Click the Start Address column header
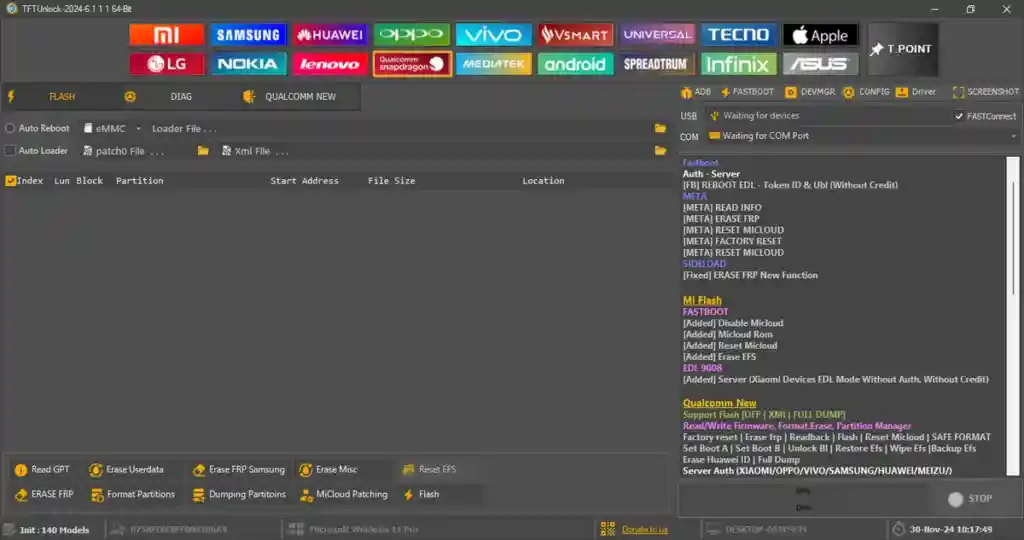Image resolution: width=1024 pixels, height=540 pixels. [x=304, y=181]
